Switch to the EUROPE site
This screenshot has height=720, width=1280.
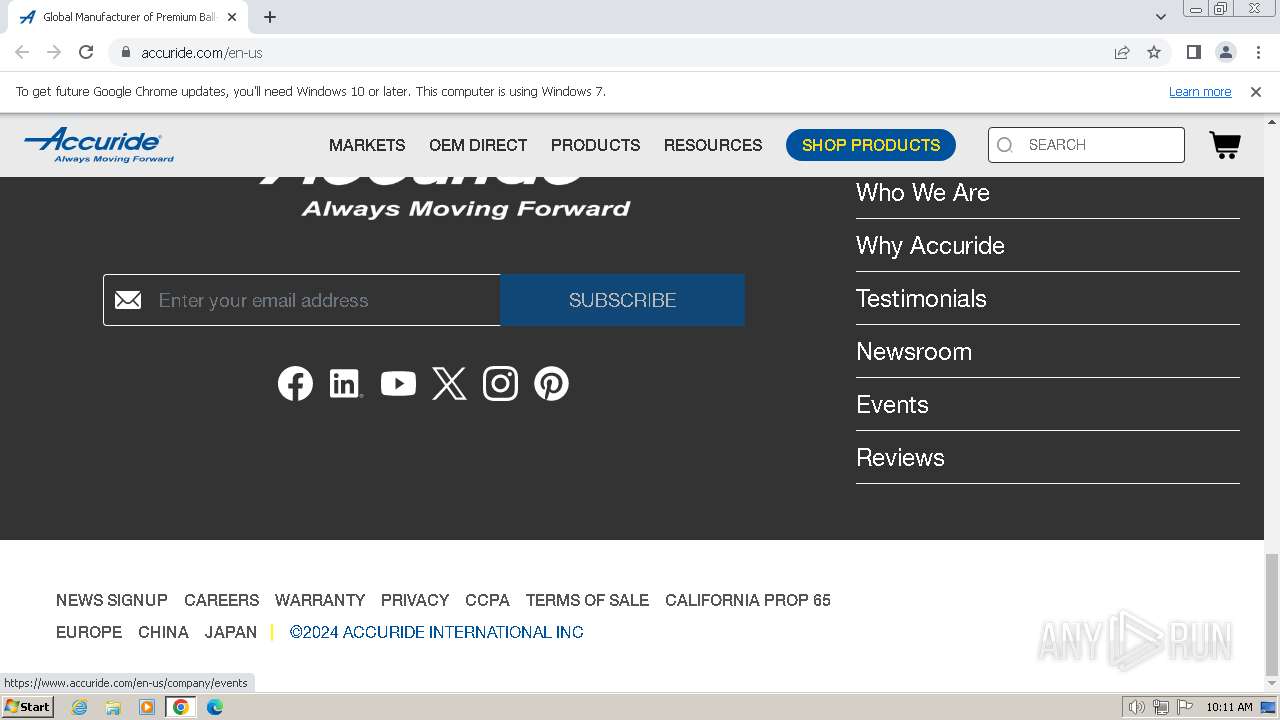pyautogui.click(x=89, y=632)
